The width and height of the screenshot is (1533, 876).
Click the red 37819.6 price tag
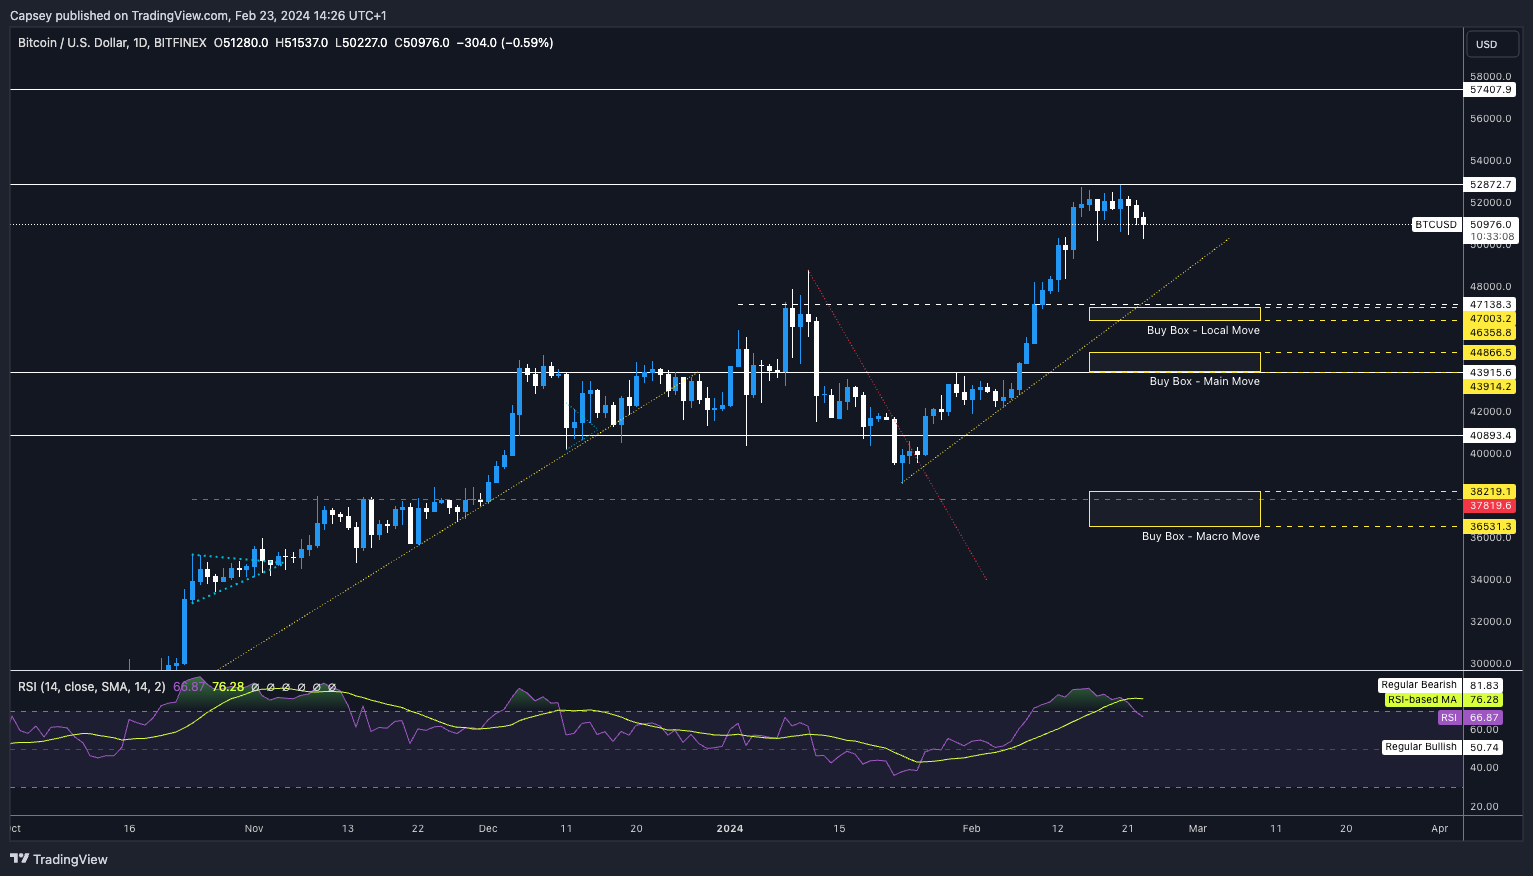coord(1490,506)
